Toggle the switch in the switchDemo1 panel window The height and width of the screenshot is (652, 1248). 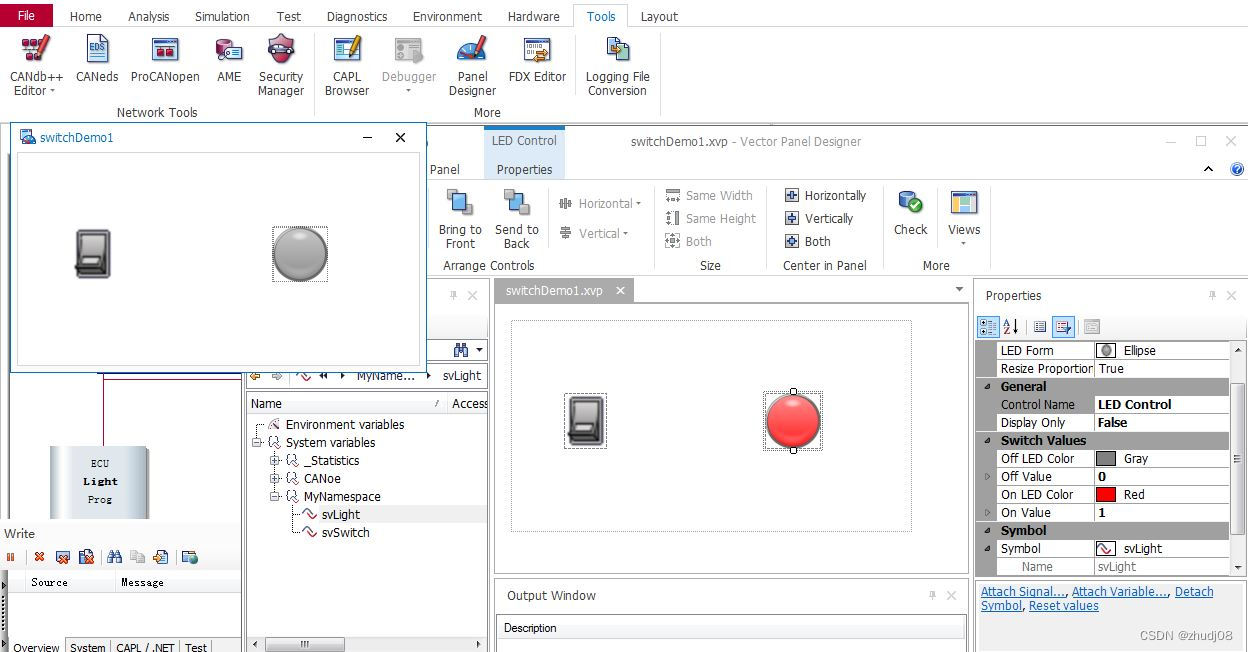point(93,254)
